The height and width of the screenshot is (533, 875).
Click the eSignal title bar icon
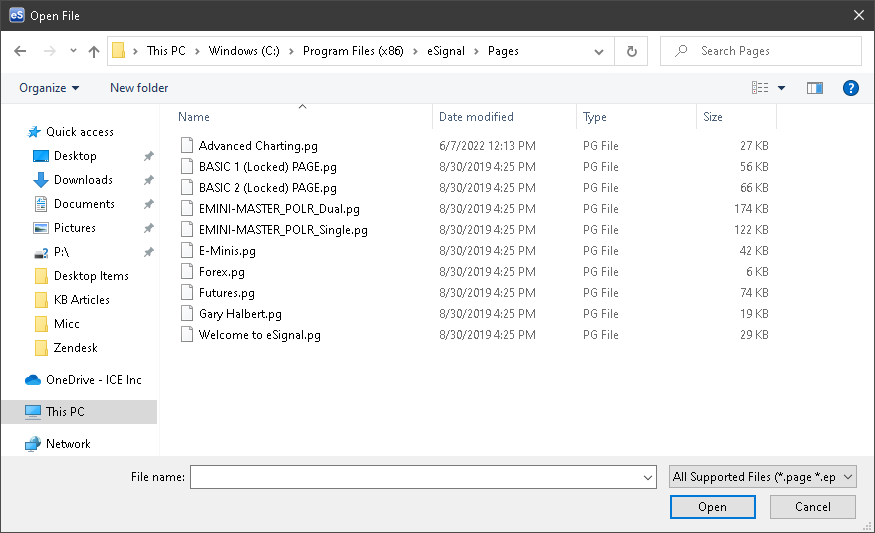(x=17, y=15)
